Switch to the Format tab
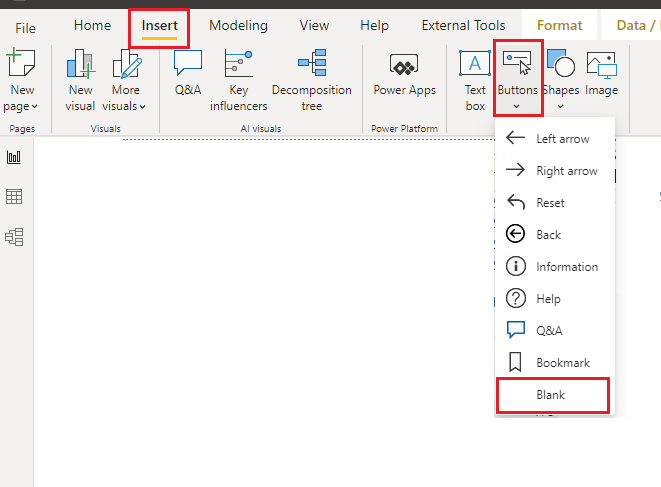 coord(559,25)
